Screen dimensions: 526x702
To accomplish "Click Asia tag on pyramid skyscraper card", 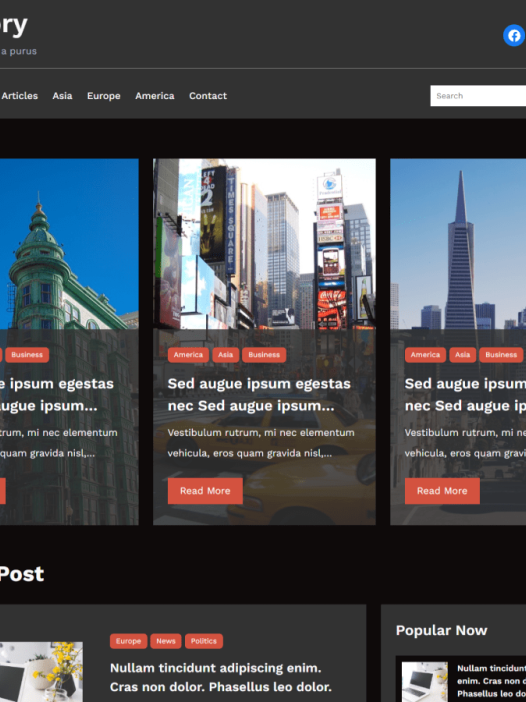I will [x=462, y=355].
